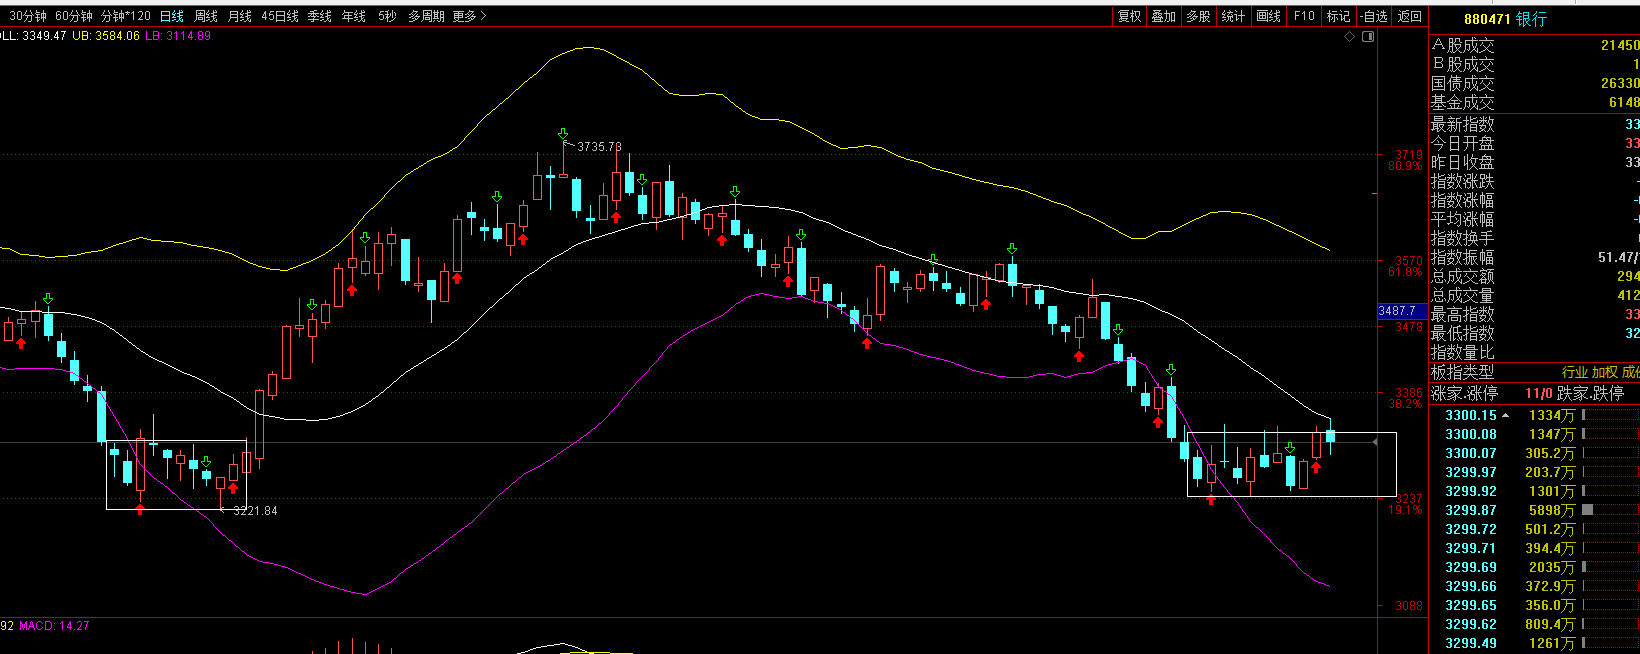Click the diamond icon above the chart
The image size is (1640, 654).
pyautogui.click(x=1349, y=36)
